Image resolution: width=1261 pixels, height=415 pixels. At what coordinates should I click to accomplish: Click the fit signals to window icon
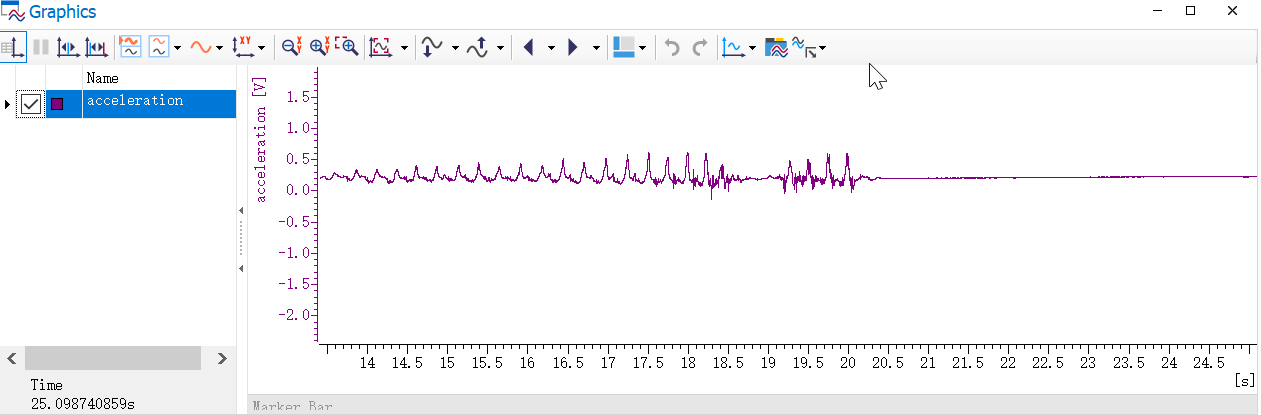(x=381, y=47)
